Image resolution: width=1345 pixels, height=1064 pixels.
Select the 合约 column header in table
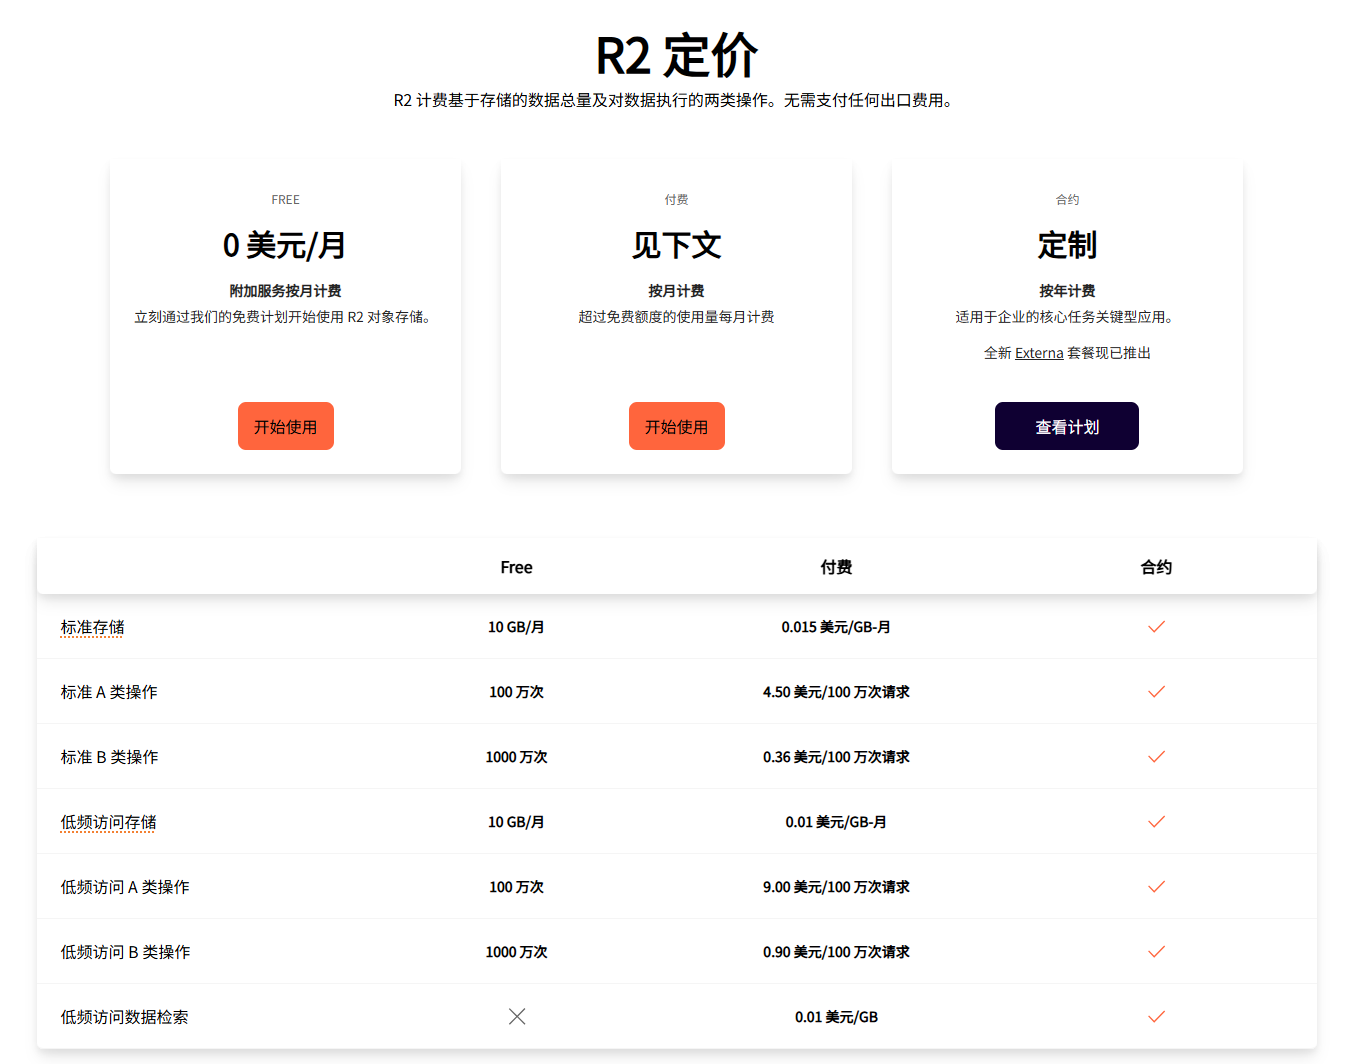[x=1156, y=567]
